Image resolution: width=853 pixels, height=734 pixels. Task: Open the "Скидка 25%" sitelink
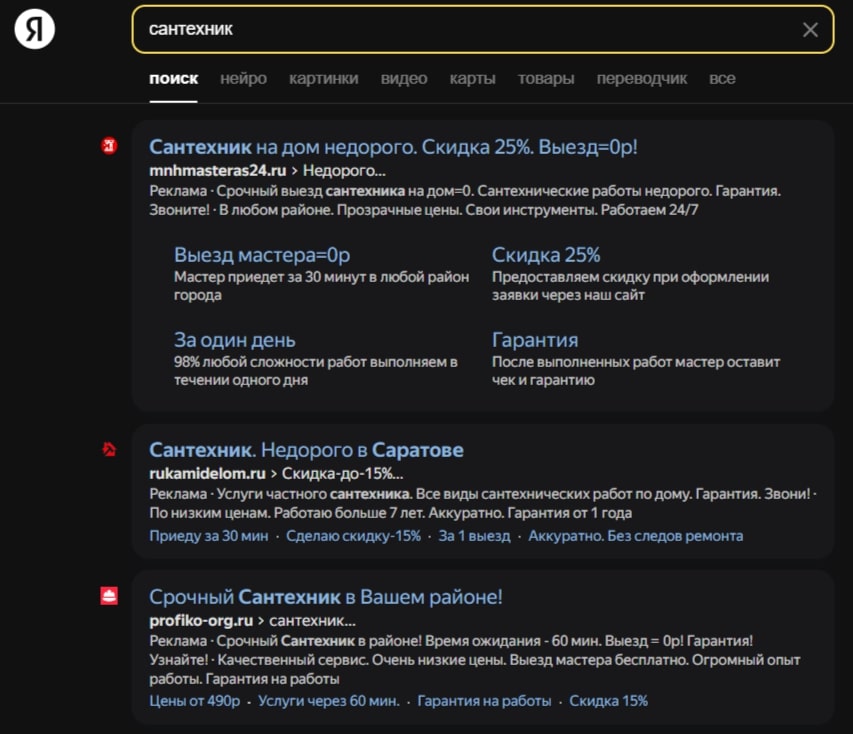pyautogui.click(x=546, y=255)
